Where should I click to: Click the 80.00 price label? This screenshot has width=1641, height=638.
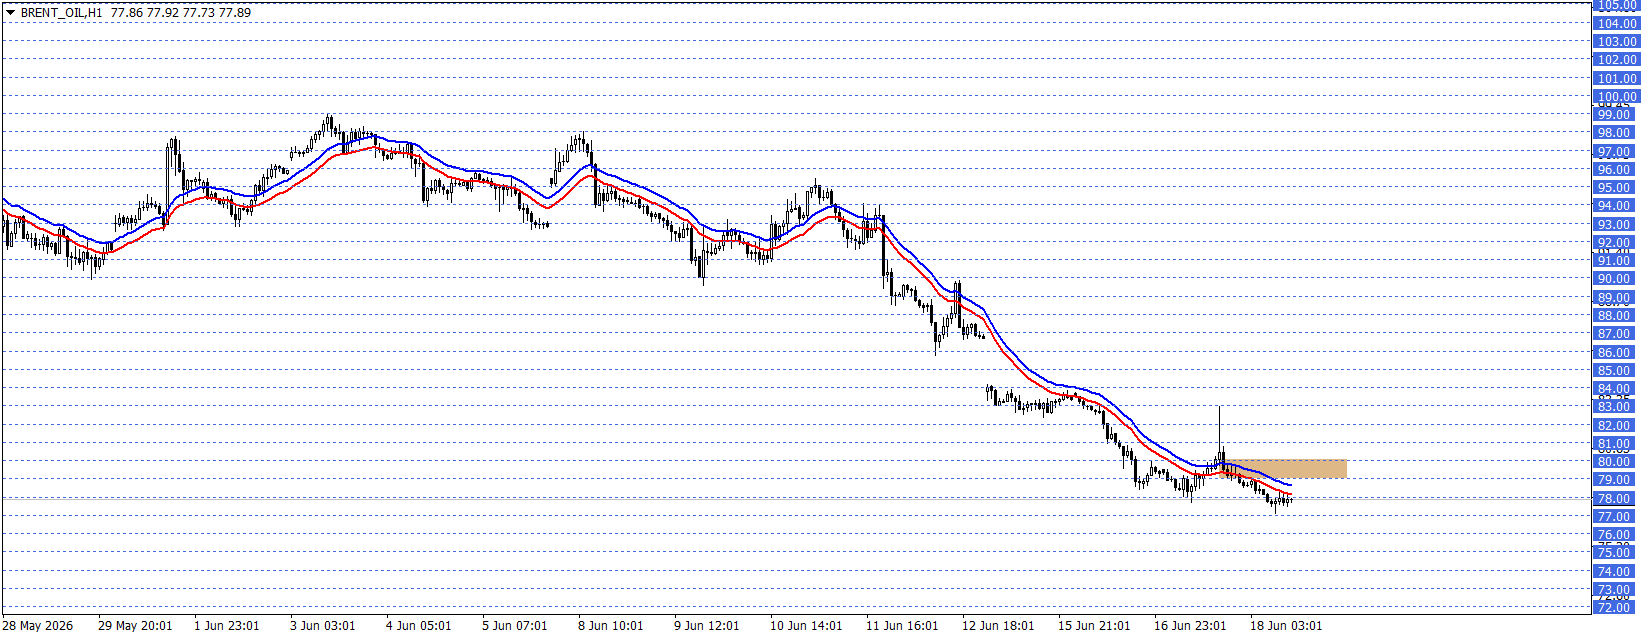point(1616,462)
